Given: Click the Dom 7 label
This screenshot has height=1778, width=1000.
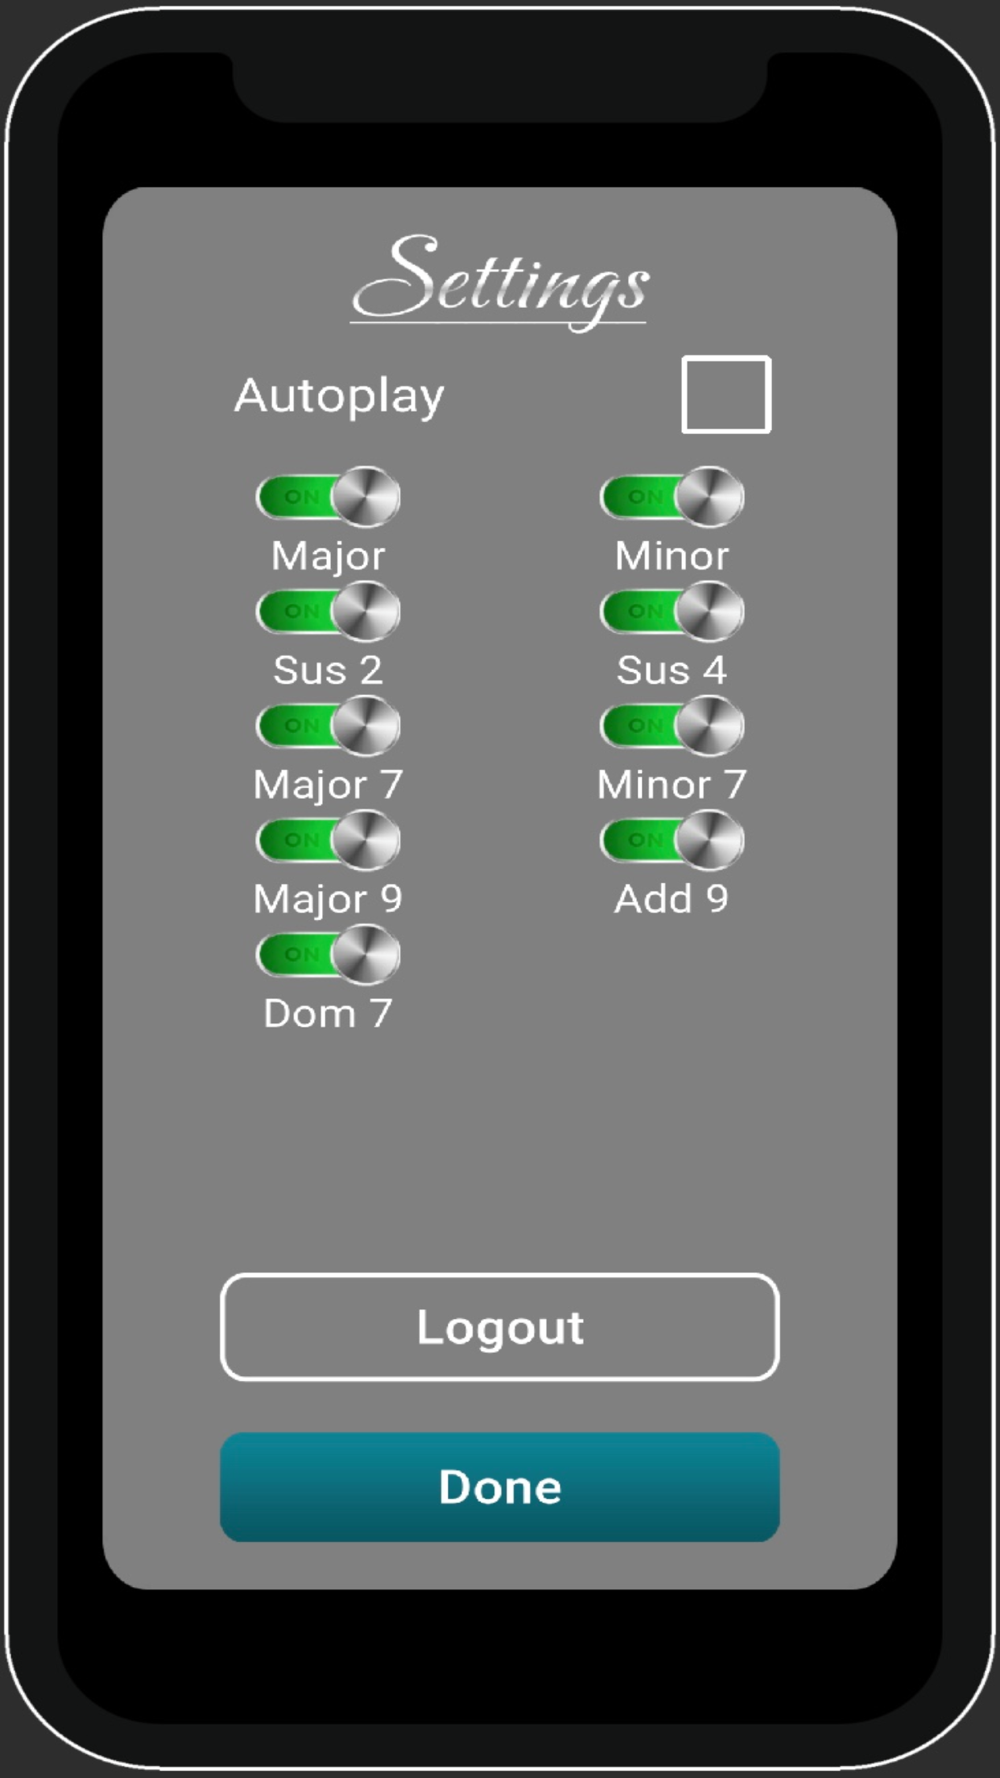Looking at the screenshot, I should click(328, 1014).
